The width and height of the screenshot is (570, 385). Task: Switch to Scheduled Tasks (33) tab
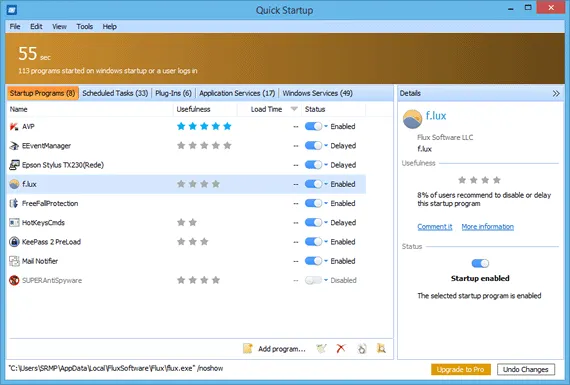(x=115, y=93)
